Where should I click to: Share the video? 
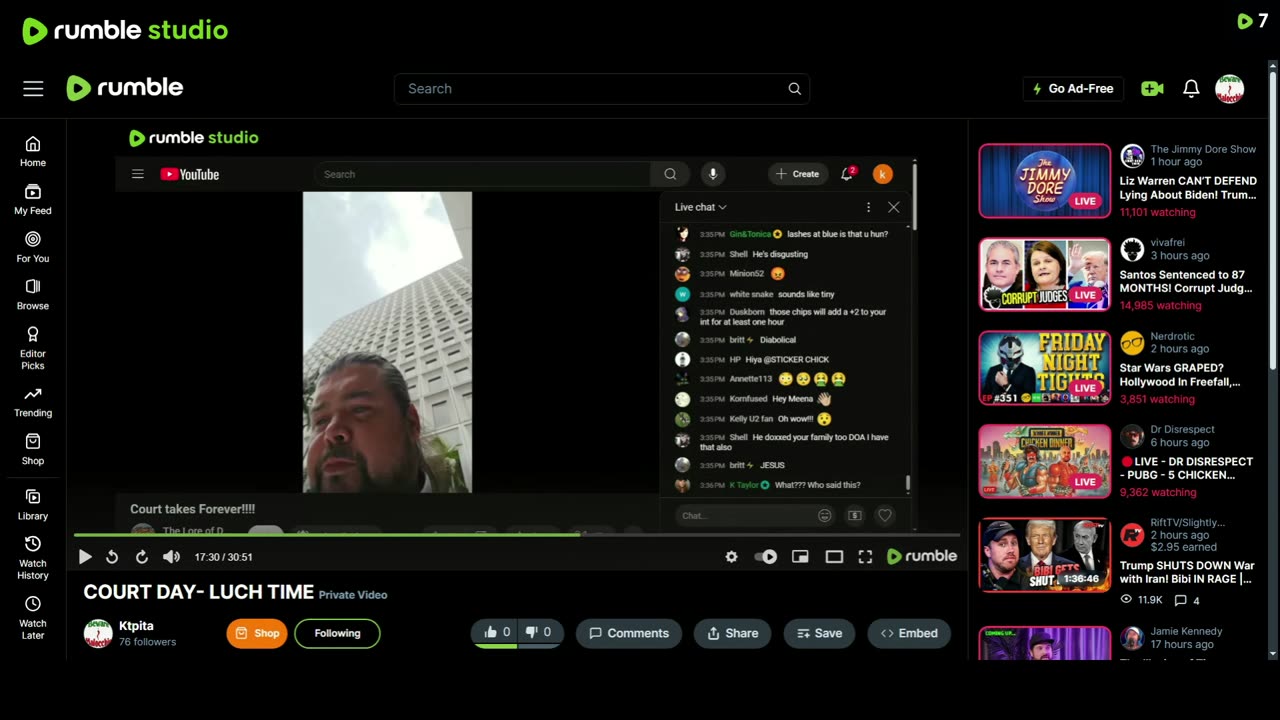(733, 633)
